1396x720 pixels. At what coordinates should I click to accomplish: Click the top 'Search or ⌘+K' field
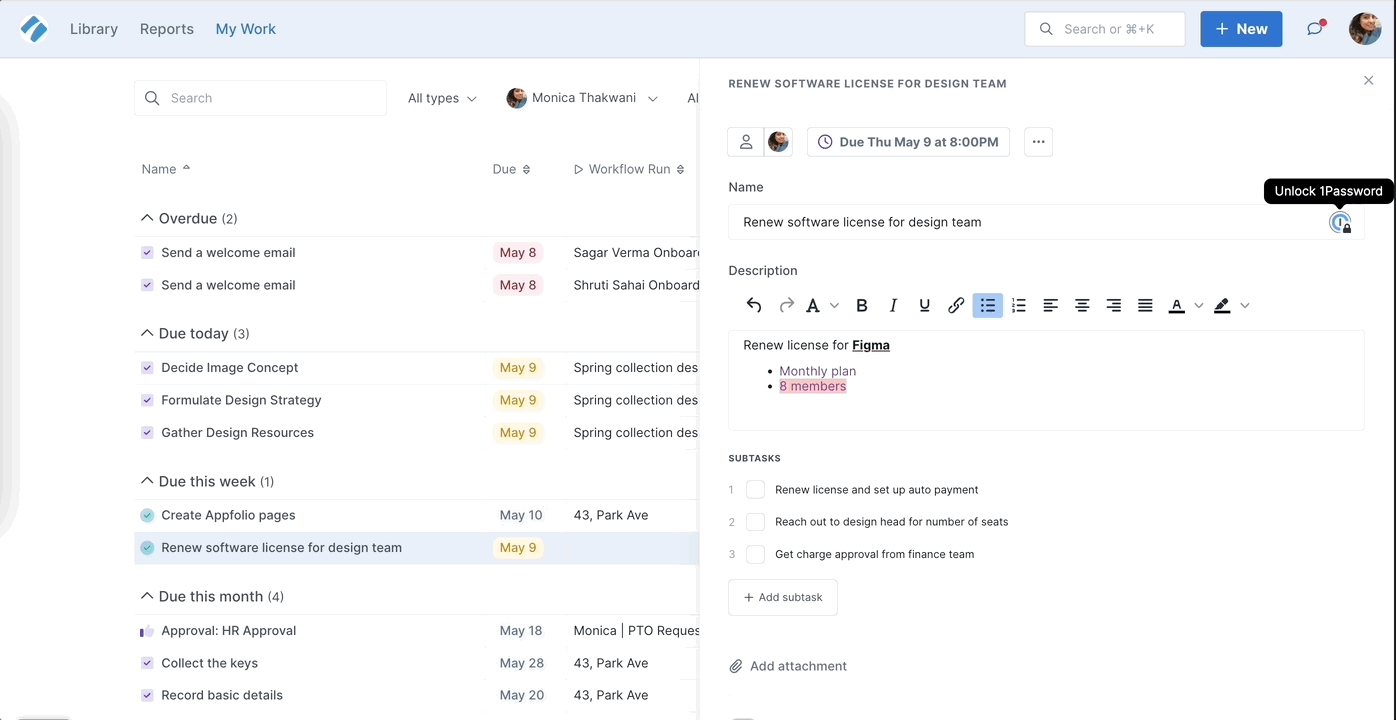[1105, 29]
